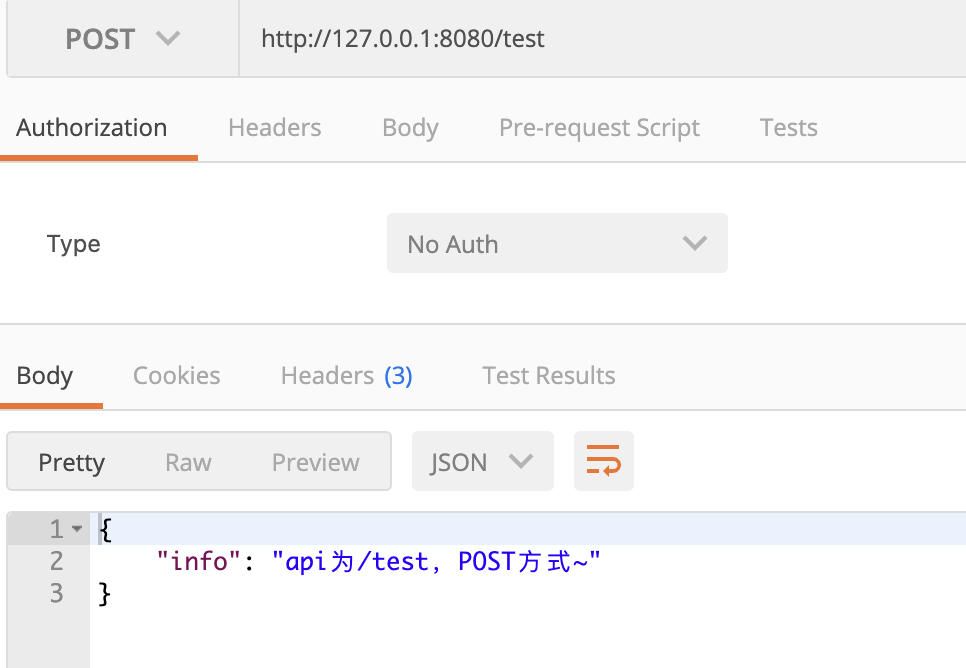966x668 pixels.
Task: View the response Cookies tab
Action: pos(177,376)
